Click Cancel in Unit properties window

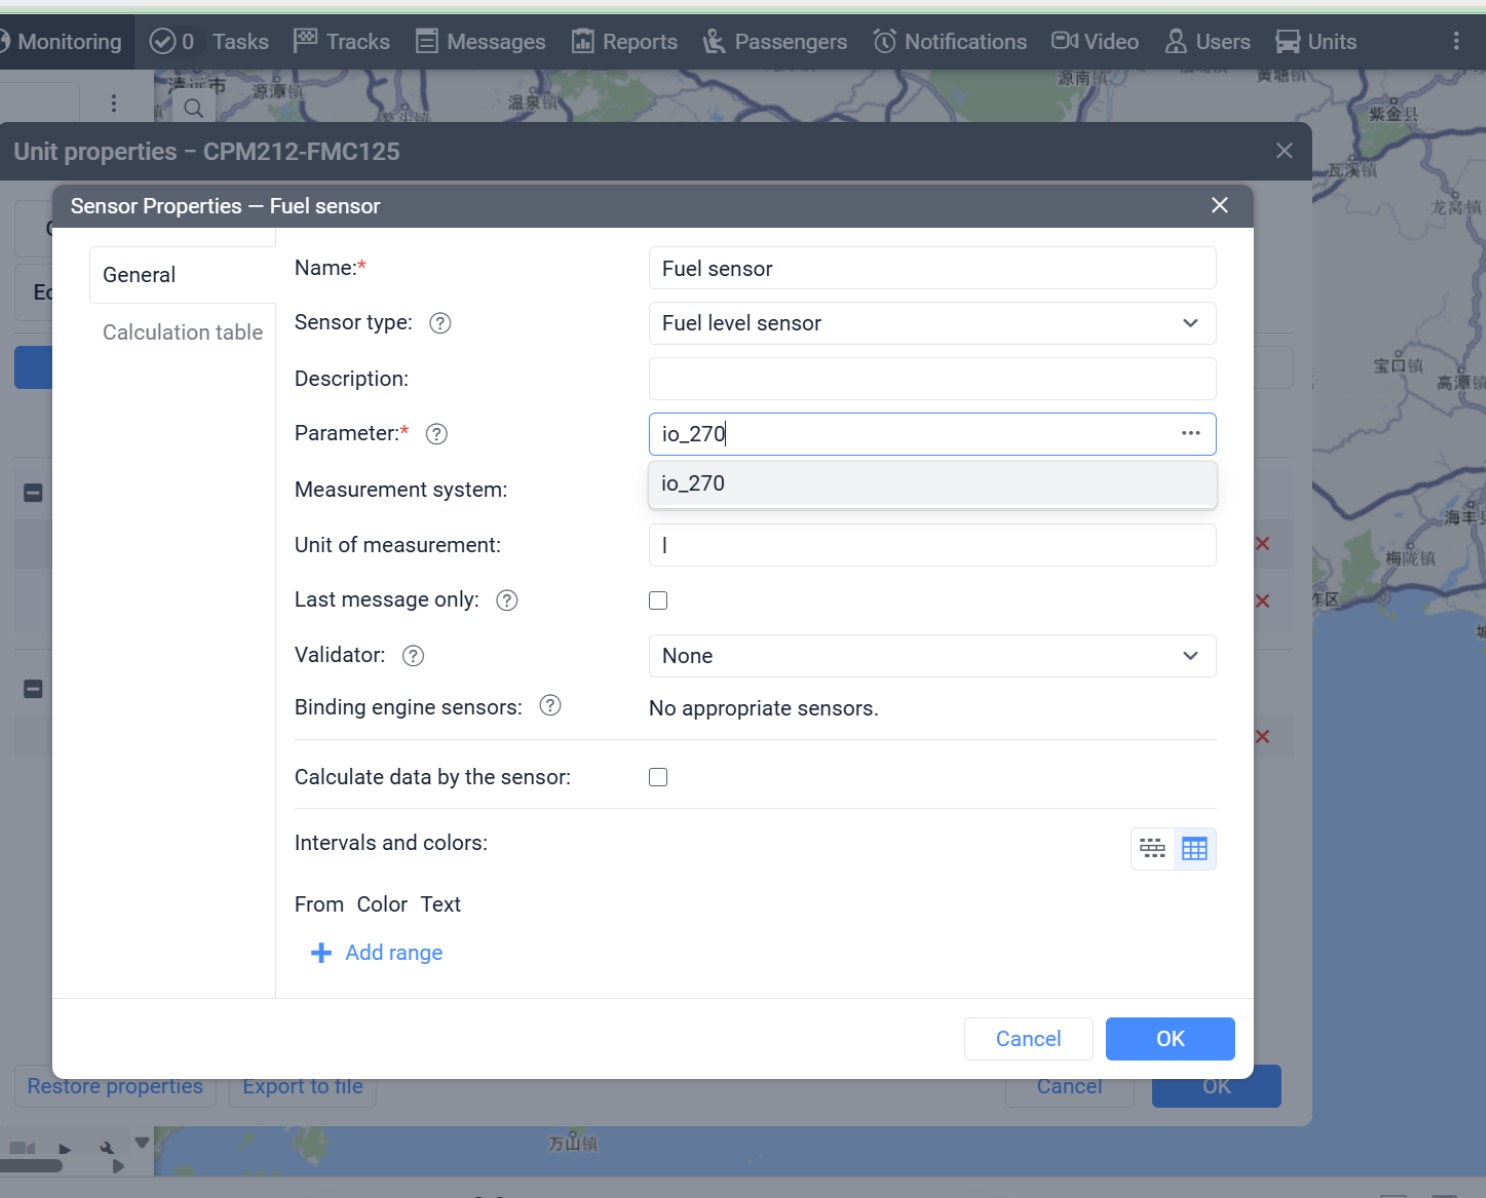pyautogui.click(x=1069, y=1087)
